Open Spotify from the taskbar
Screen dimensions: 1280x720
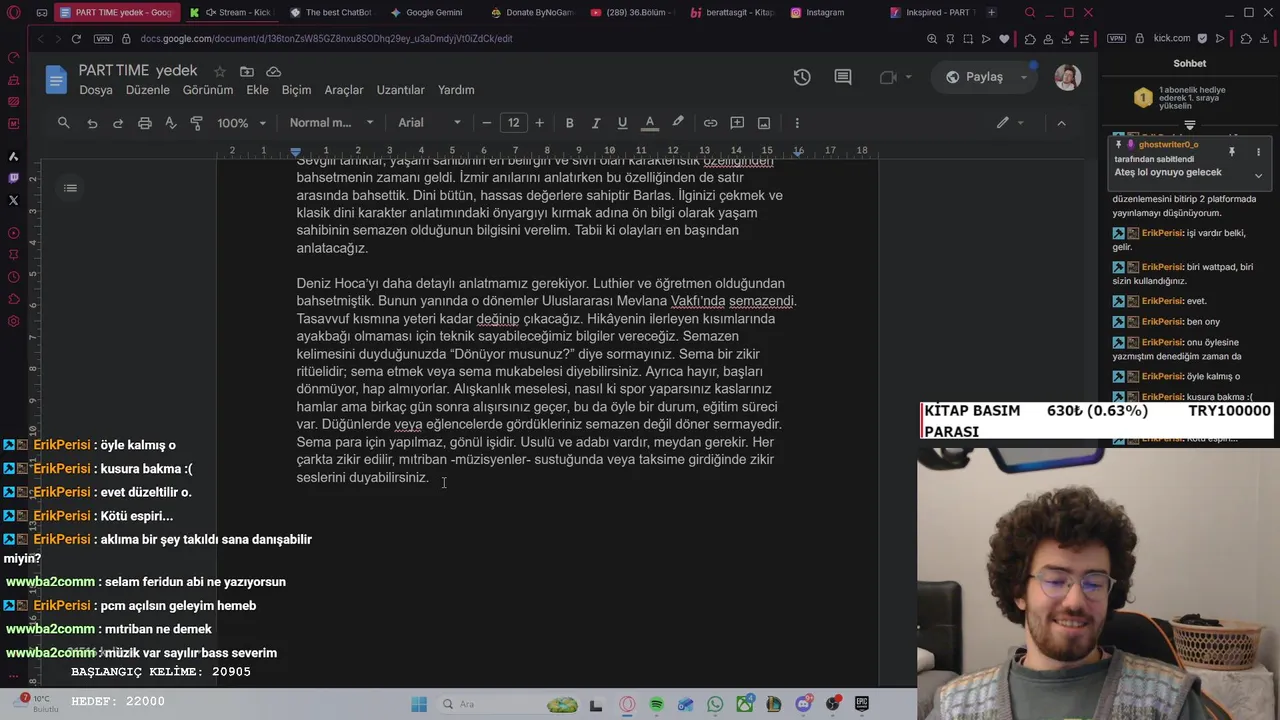[x=656, y=704]
